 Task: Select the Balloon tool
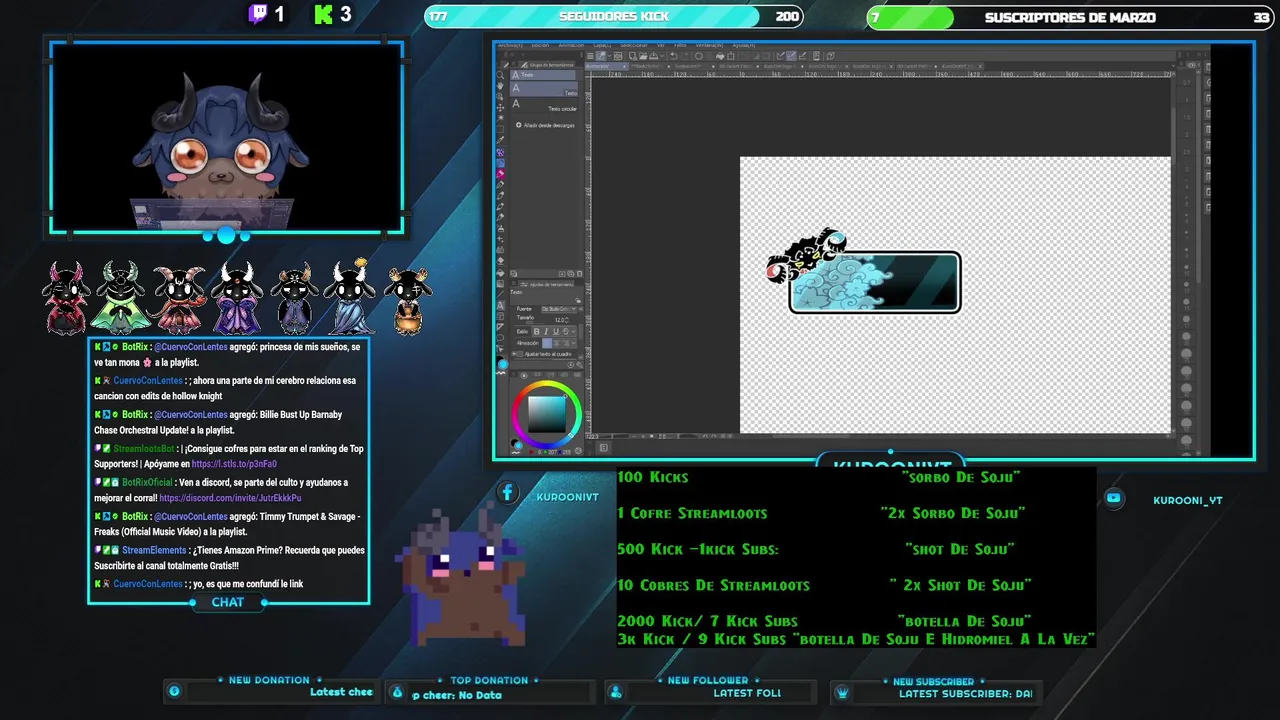[500, 338]
